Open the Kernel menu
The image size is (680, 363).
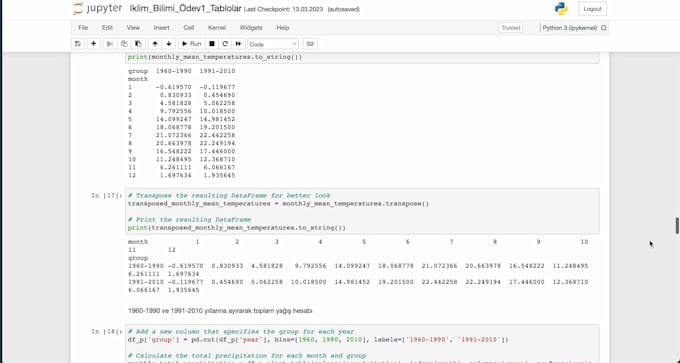click(217, 28)
